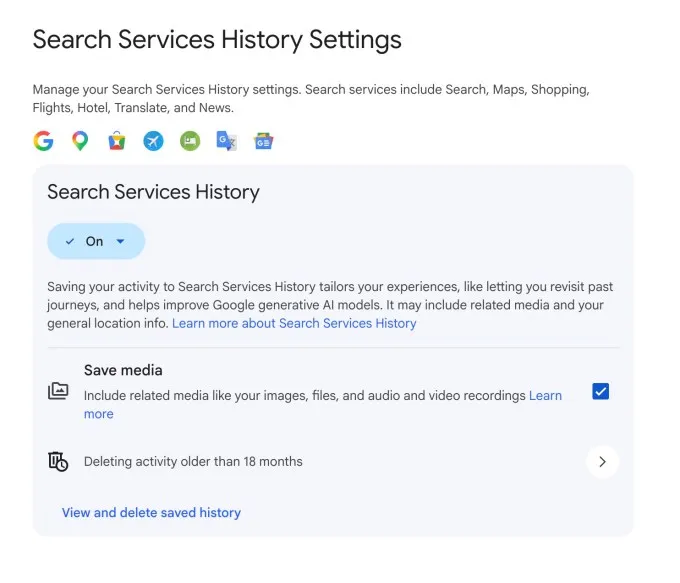Click the Google Flights airplane icon
This screenshot has width=680, height=583.
tap(154, 141)
